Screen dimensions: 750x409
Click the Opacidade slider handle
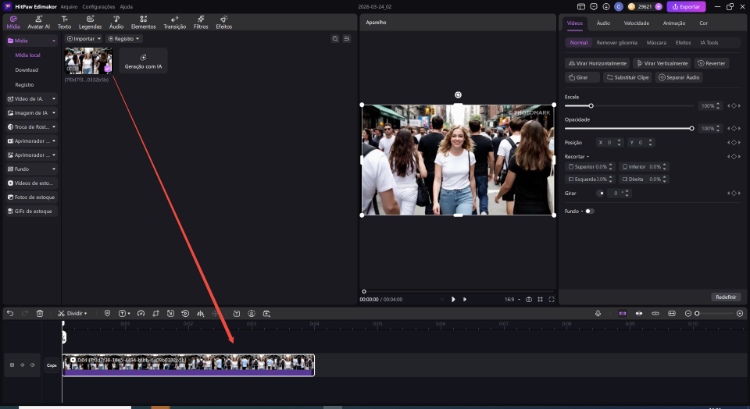pyautogui.click(x=692, y=128)
